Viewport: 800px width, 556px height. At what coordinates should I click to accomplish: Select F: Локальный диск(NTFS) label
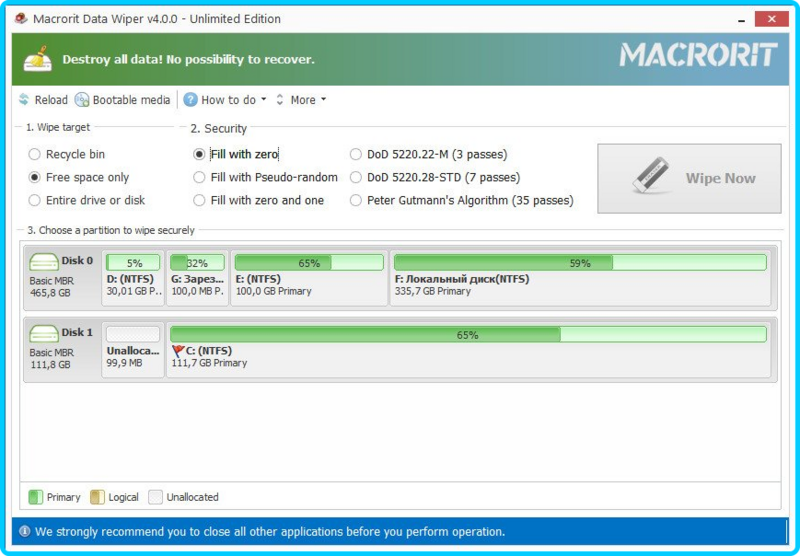(x=462, y=279)
